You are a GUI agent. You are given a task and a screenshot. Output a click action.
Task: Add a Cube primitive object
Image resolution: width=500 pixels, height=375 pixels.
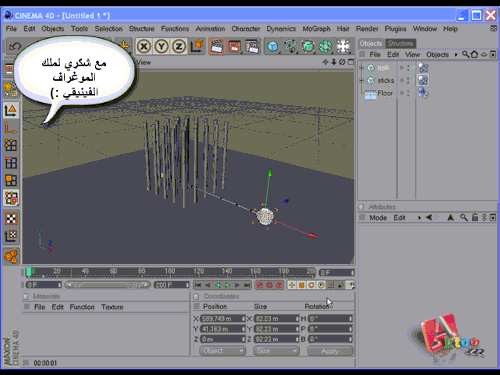click(x=273, y=46)
